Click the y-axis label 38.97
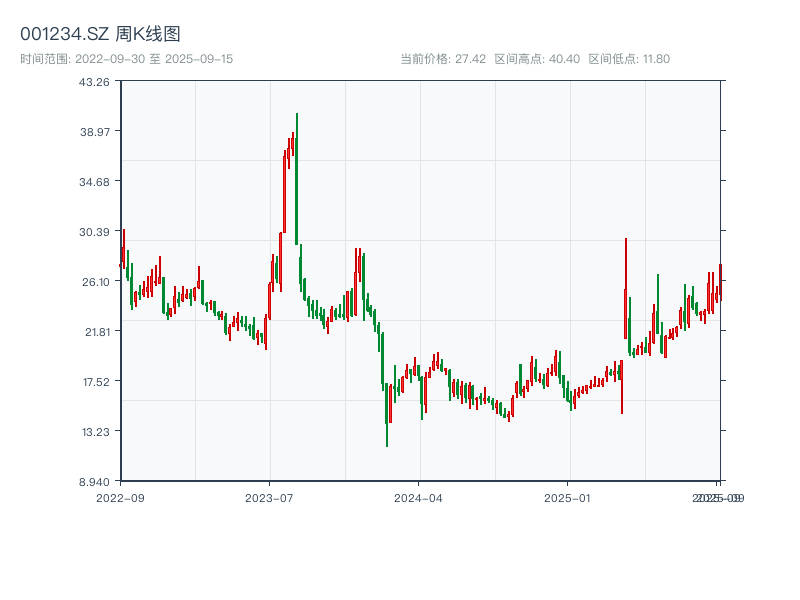 [x=94, y=132]
